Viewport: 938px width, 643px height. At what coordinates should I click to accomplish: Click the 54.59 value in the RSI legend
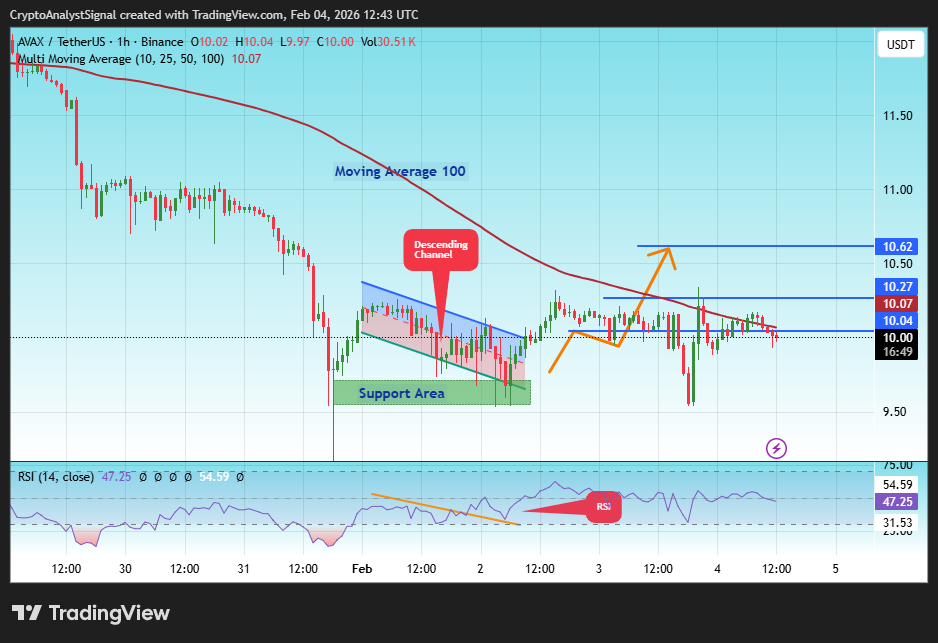214,477
